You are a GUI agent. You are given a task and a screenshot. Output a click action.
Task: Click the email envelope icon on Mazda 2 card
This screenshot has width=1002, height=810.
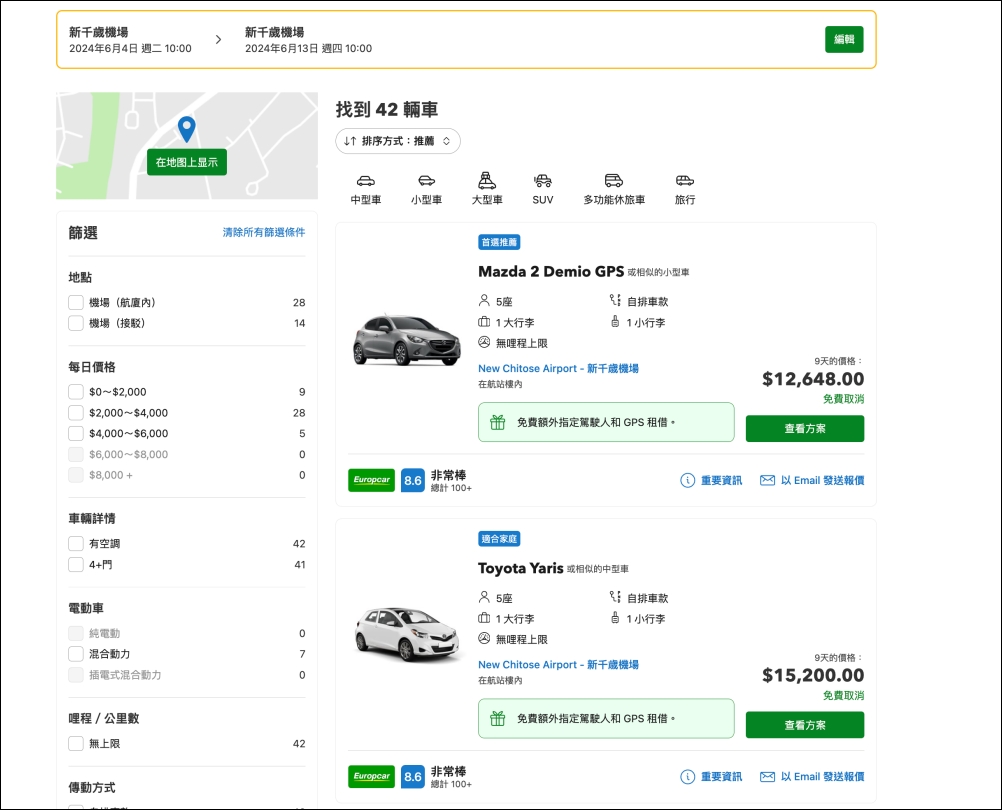point(767,480)
